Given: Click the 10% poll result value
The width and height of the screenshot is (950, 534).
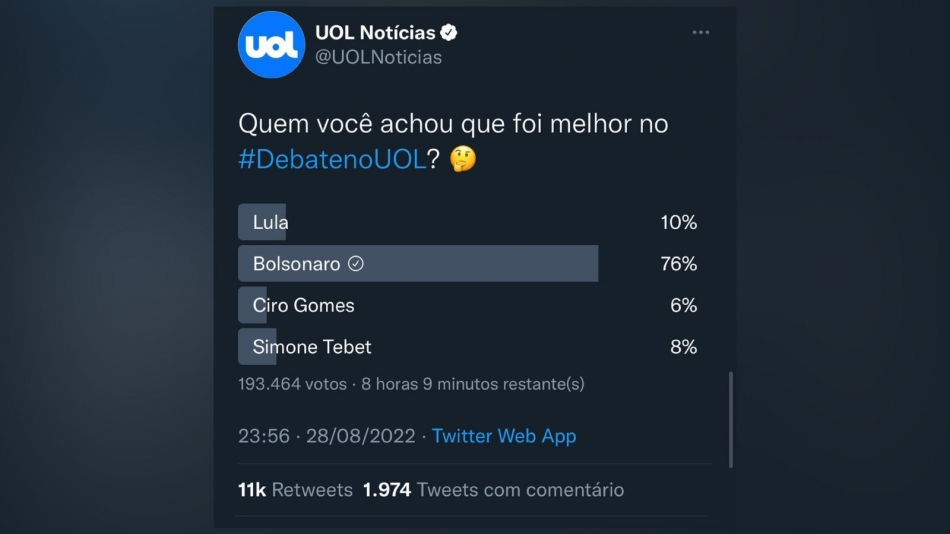Looking at the screenshot, I should [x=678, y=222].
